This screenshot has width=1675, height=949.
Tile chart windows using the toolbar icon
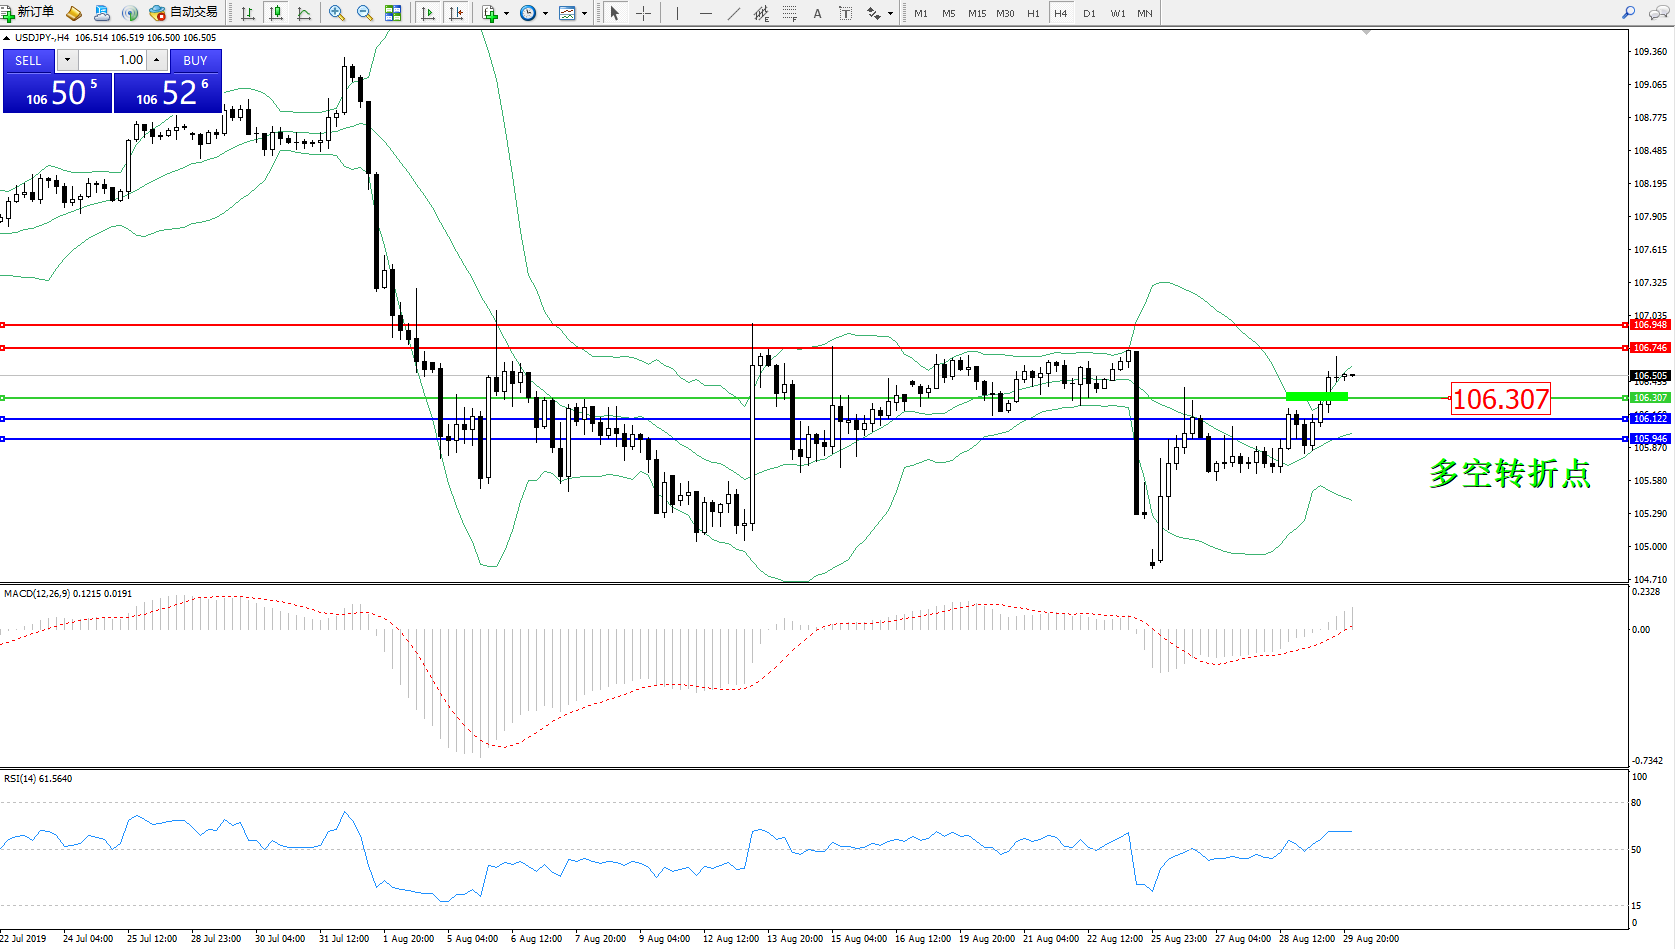point(393,13)
